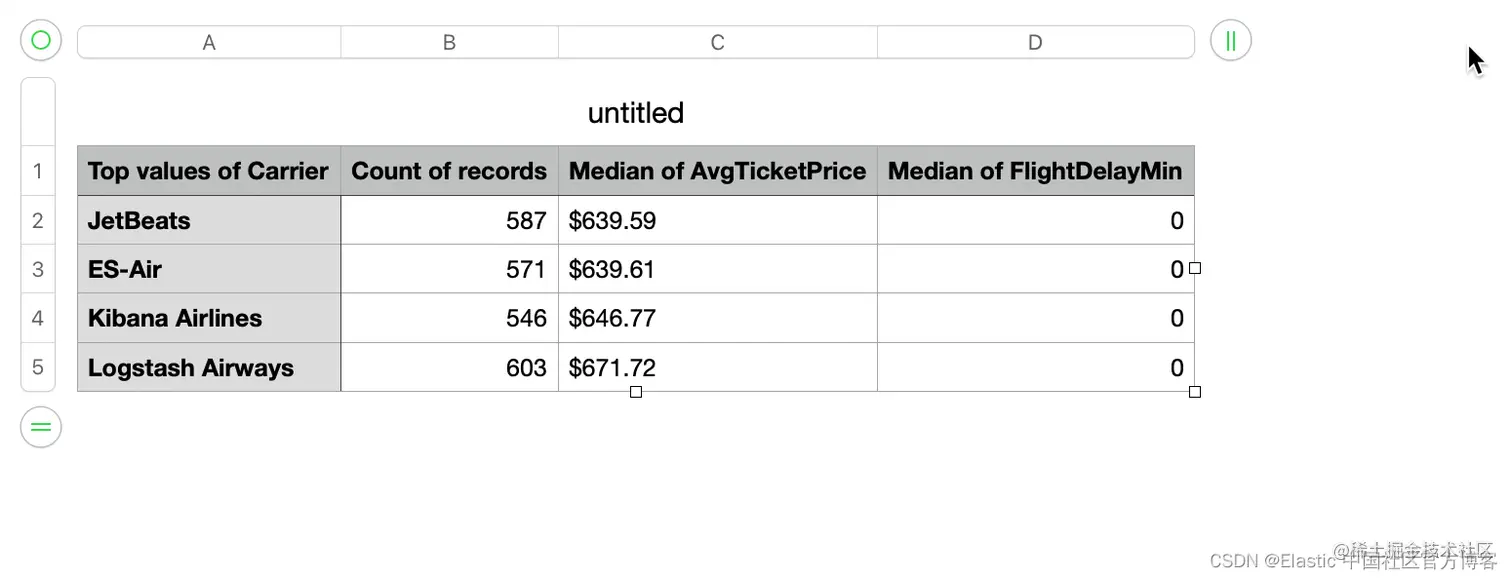The image size is (1512, 579).
Task: Select the $671.72 ticket price cell
Action: 717,368
